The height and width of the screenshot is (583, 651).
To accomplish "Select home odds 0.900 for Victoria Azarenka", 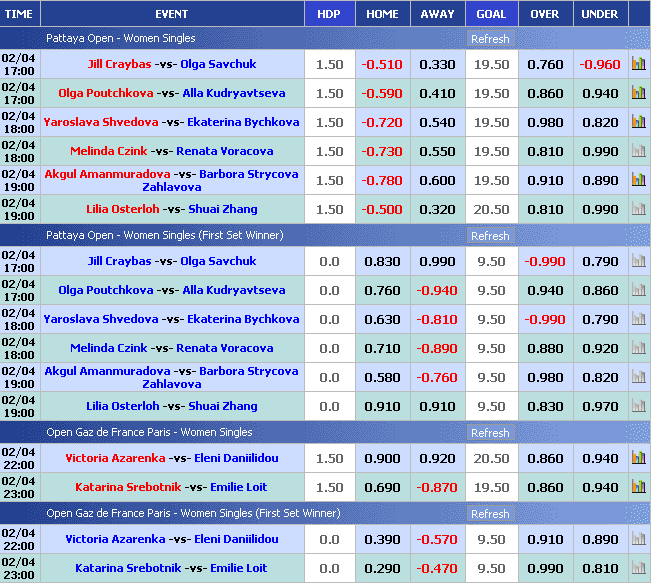I will tap(382, 458).
